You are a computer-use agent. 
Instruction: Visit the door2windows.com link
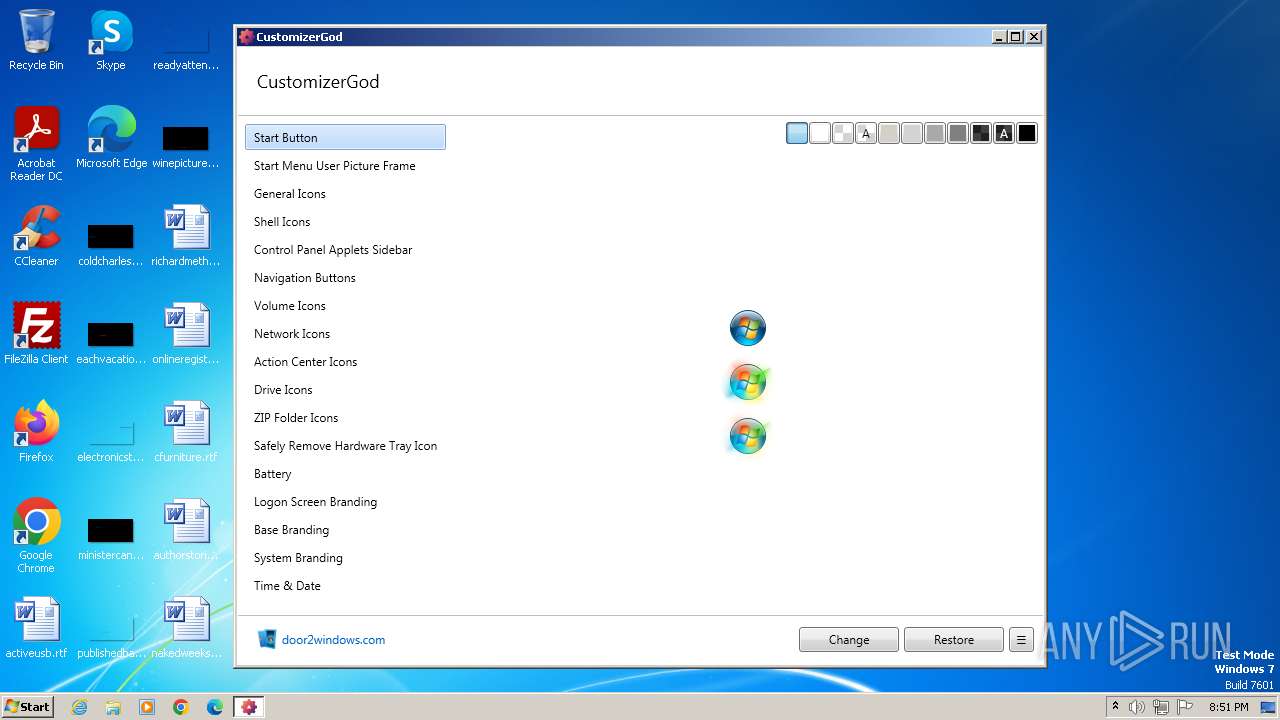point(333,640)
